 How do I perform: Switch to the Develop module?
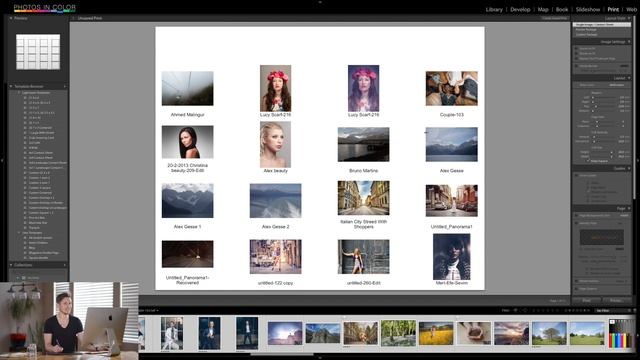(520, 9)
